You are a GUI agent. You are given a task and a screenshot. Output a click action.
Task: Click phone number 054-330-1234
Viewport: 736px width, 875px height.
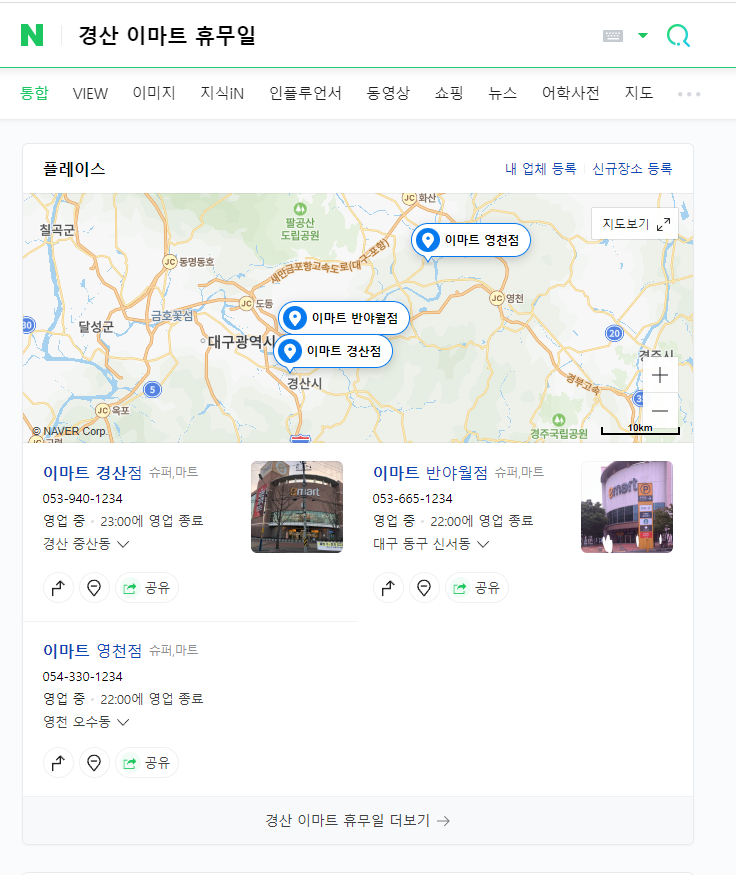tap(83, 676)
